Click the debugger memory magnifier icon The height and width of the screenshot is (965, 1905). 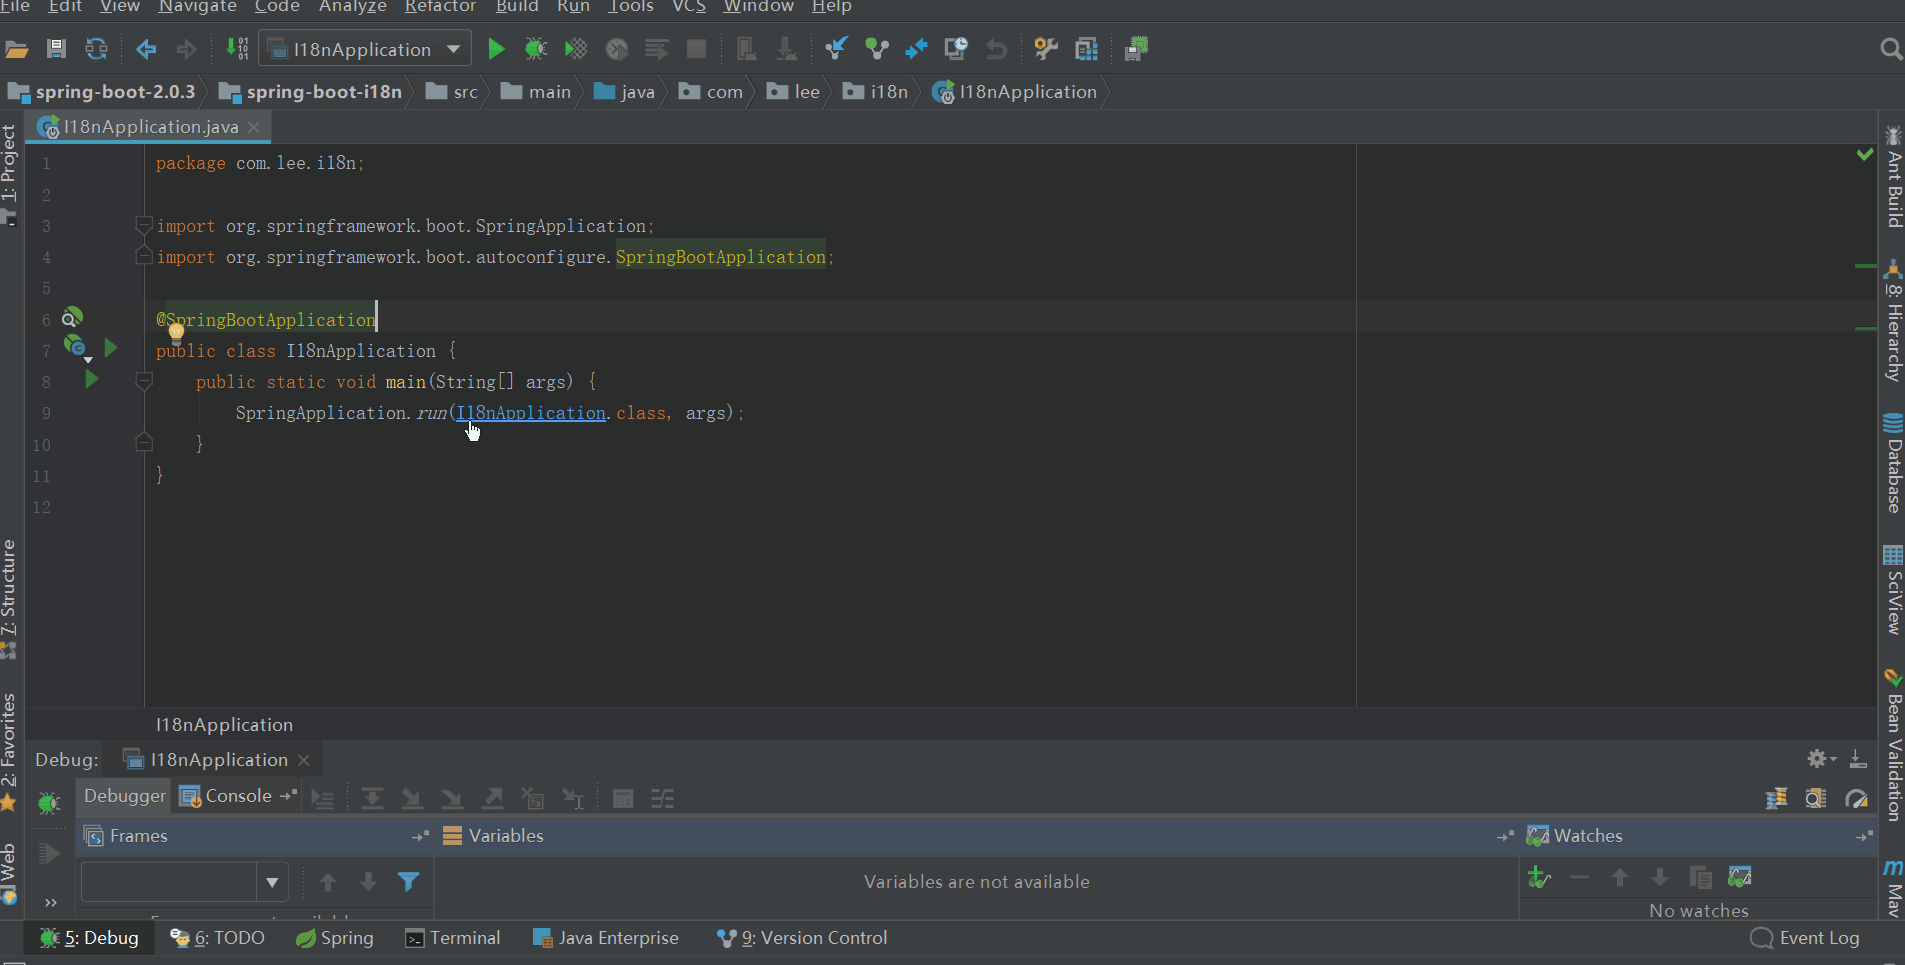point(1816,798)
